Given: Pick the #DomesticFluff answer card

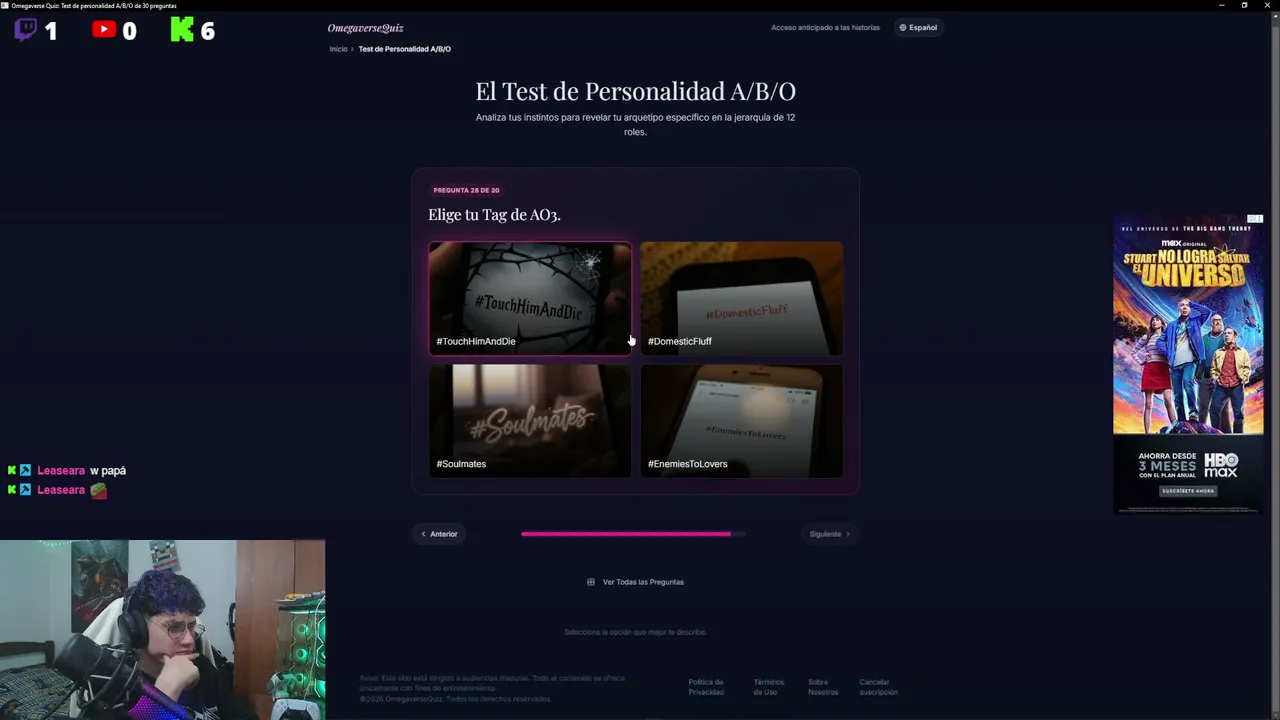Looking at the screenshot, I should coord(741,298).
